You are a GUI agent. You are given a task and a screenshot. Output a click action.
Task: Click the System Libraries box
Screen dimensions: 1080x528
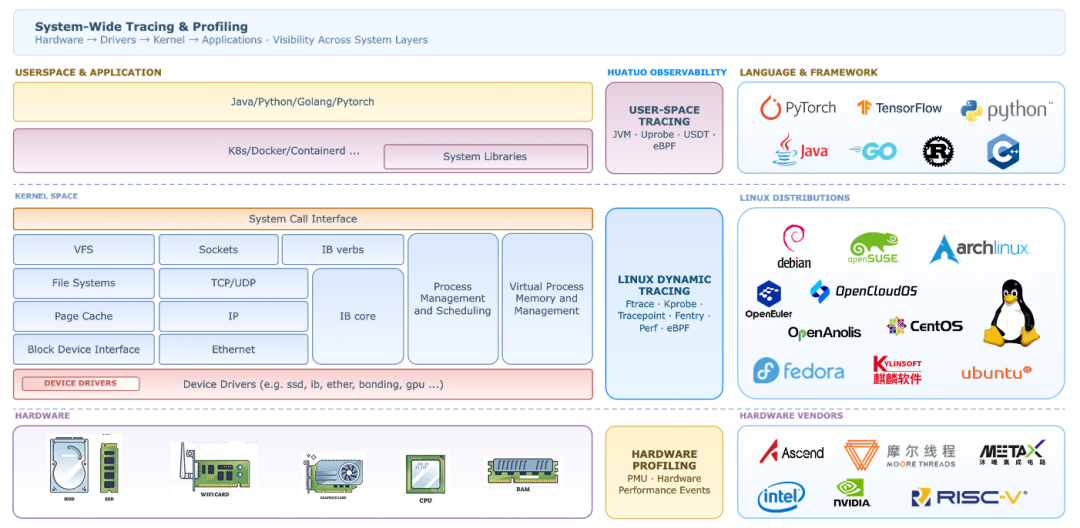[x=485, y=156]
